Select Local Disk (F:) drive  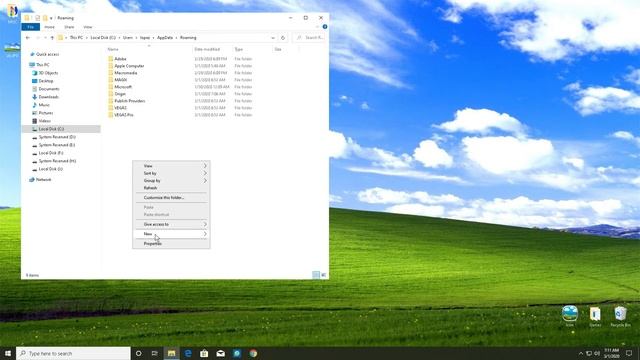coord(51,153)
